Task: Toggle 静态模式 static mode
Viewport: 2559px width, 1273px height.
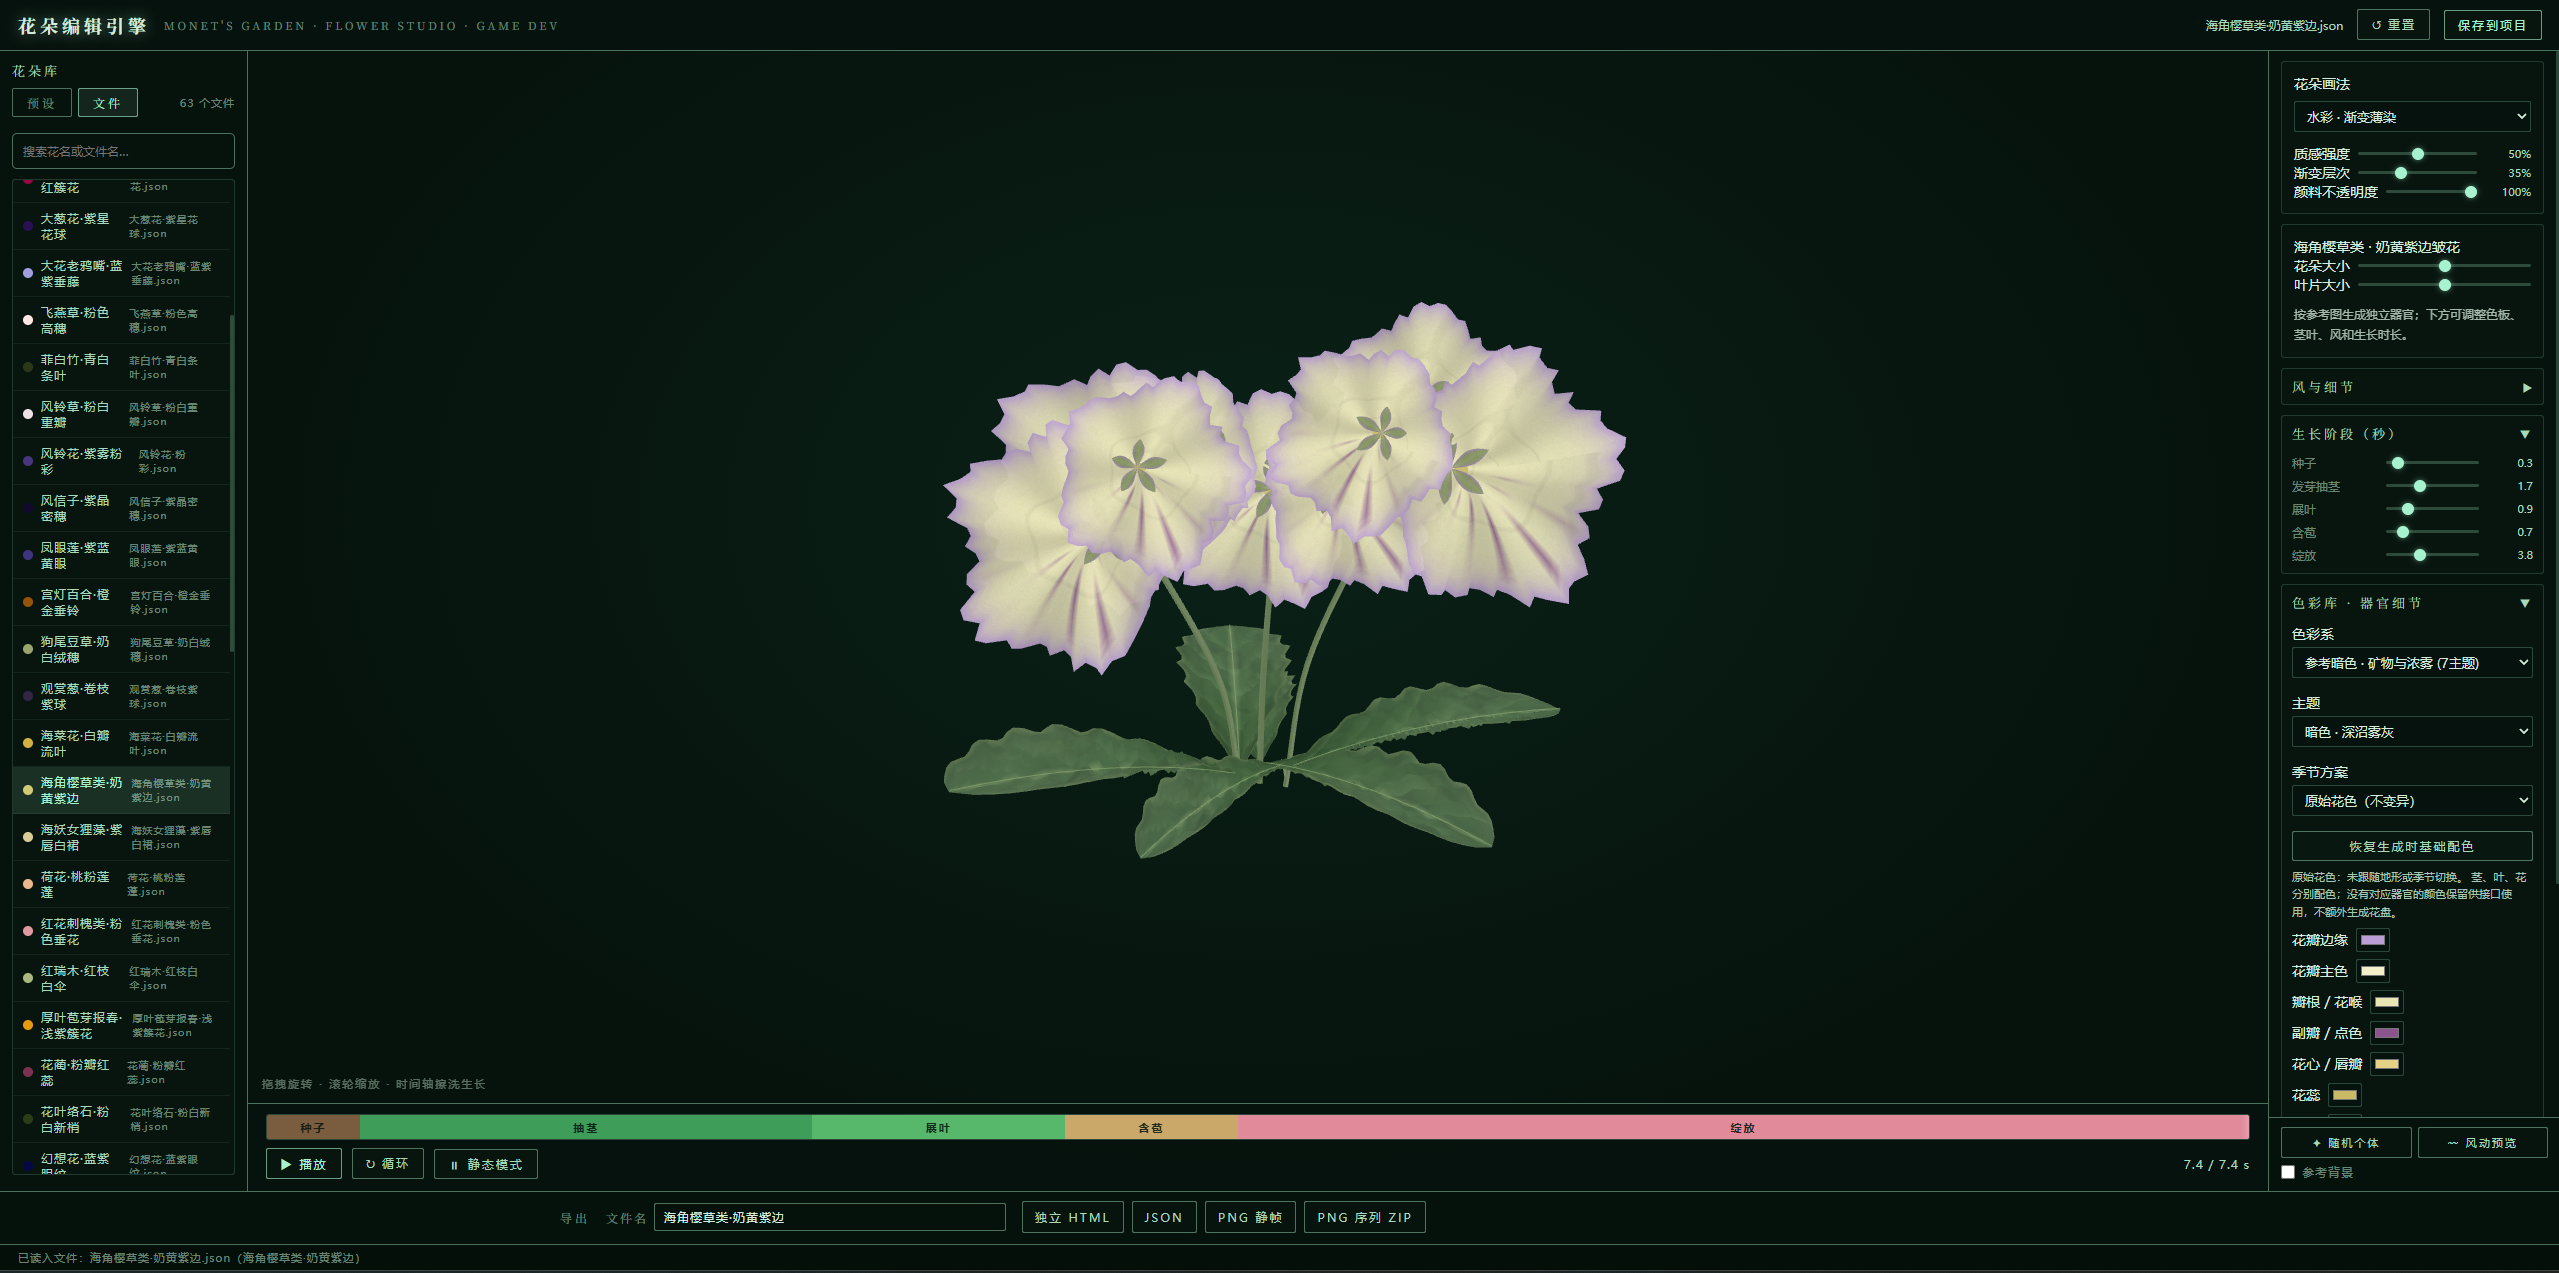Action: pyautogui.click(x=485, y=1164)
